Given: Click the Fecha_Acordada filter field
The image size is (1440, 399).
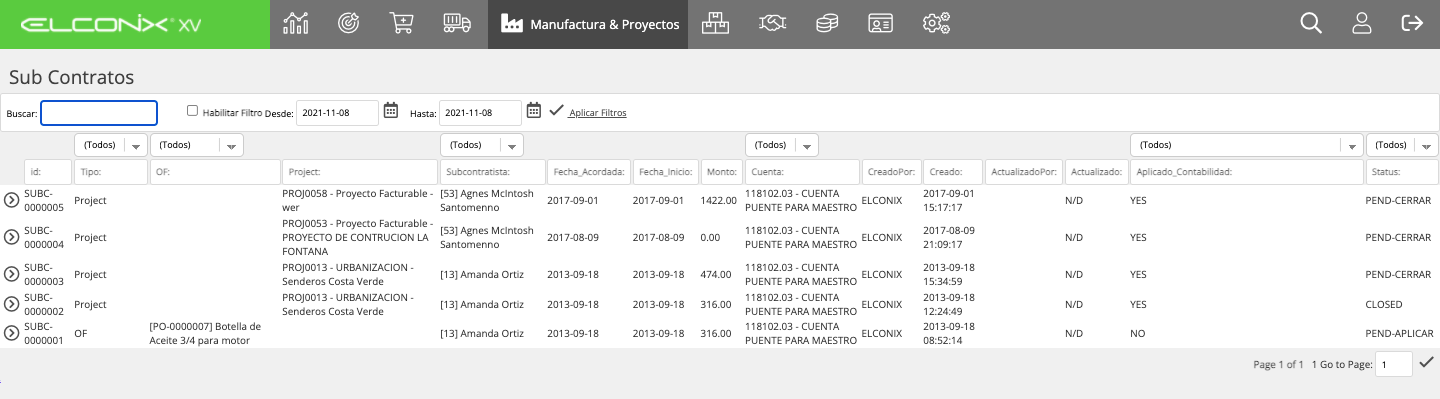Looking at the screenshot, I should pos(590,172).
